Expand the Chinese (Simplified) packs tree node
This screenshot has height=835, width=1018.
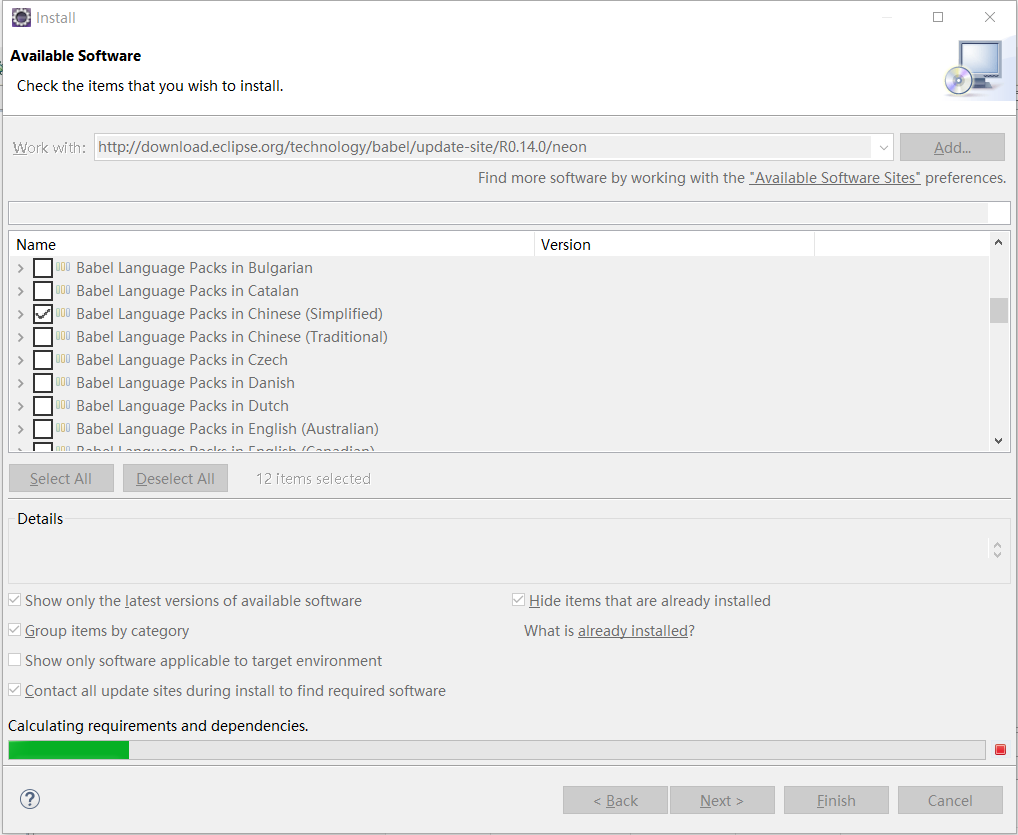(21, 314)
